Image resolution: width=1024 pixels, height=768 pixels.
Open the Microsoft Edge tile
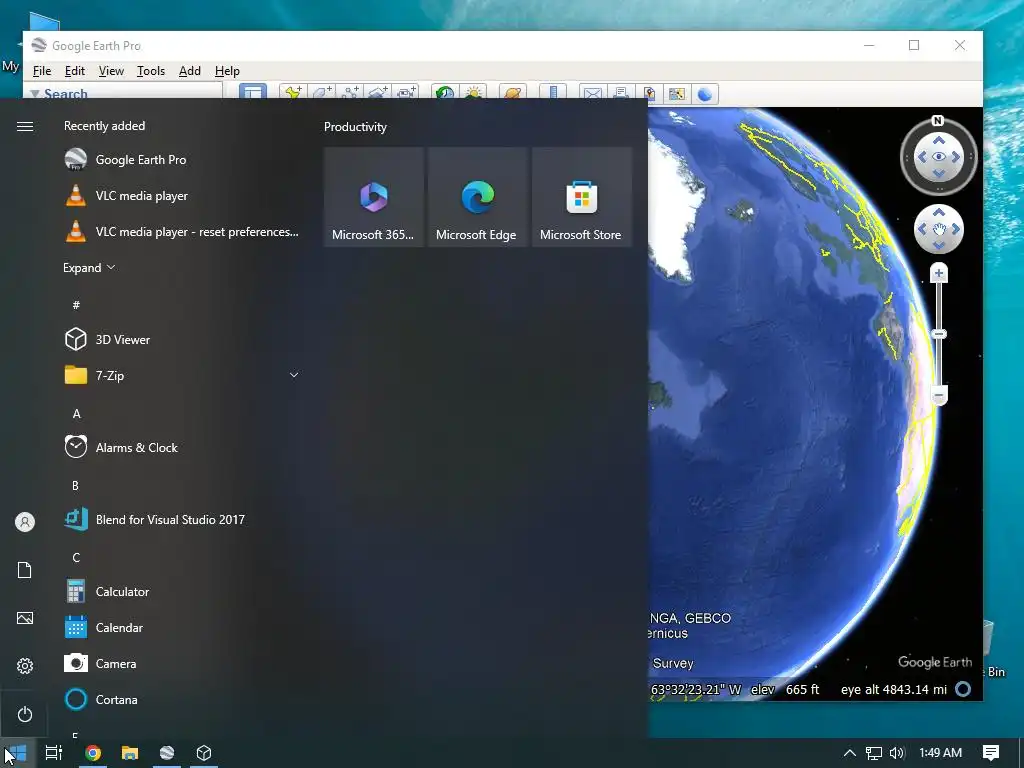point(477,197)
